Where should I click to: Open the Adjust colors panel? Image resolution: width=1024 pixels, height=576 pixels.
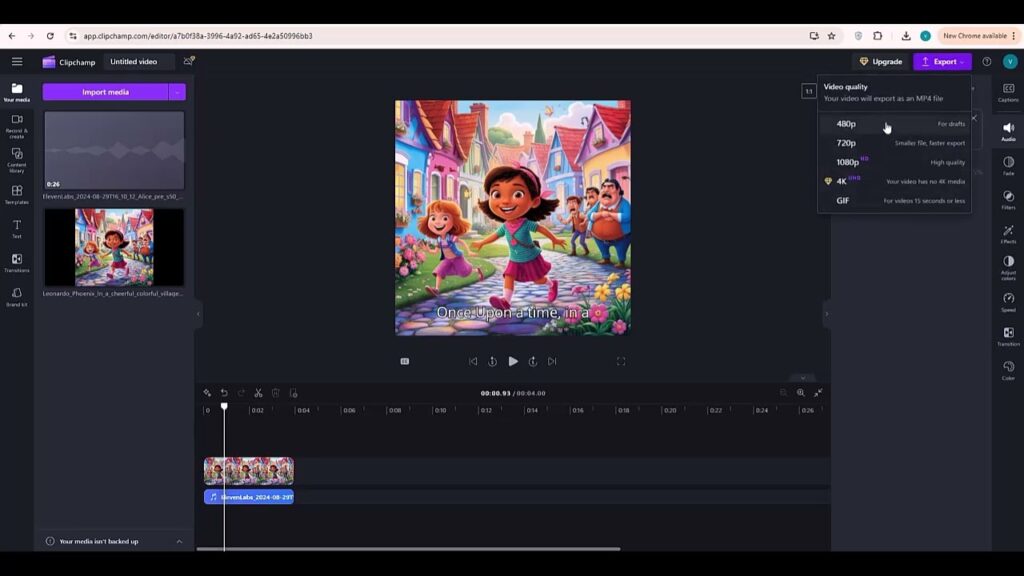tap(1008, 268)
